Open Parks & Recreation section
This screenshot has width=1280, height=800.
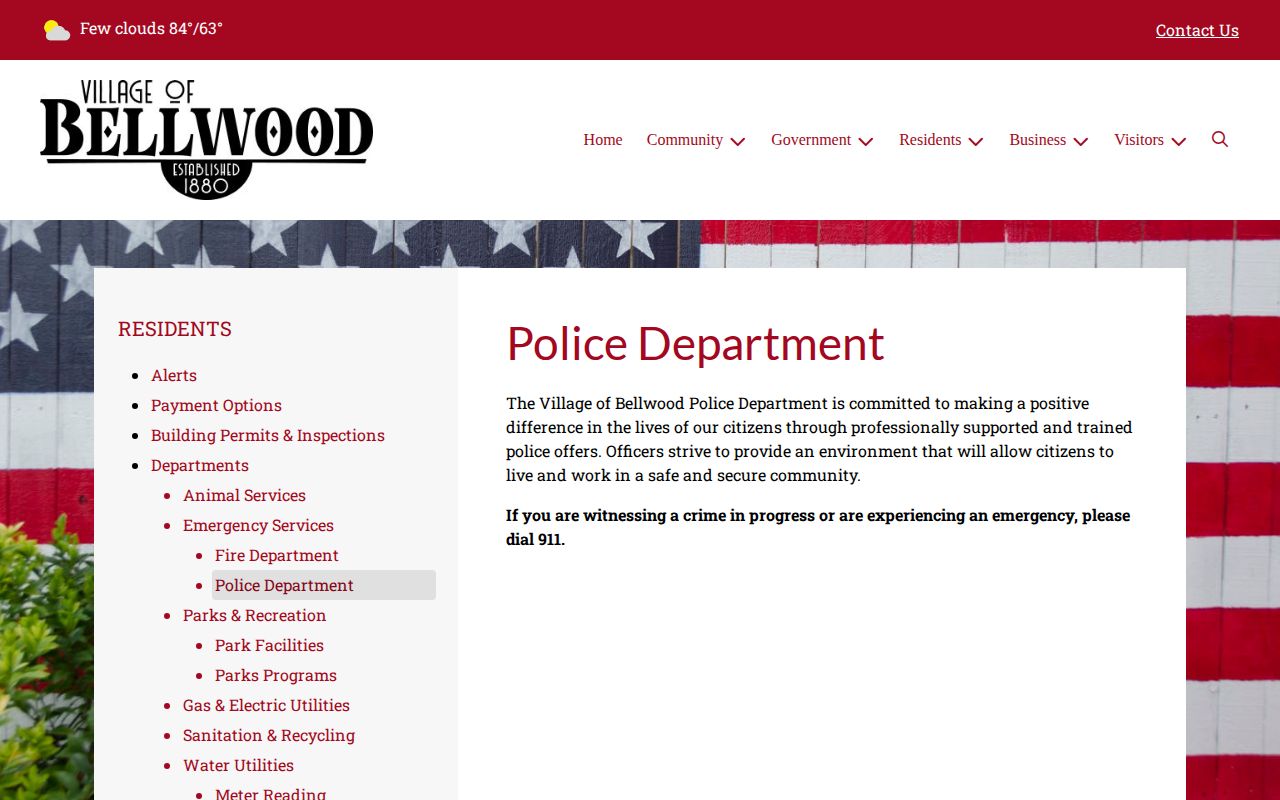[254, 615]
